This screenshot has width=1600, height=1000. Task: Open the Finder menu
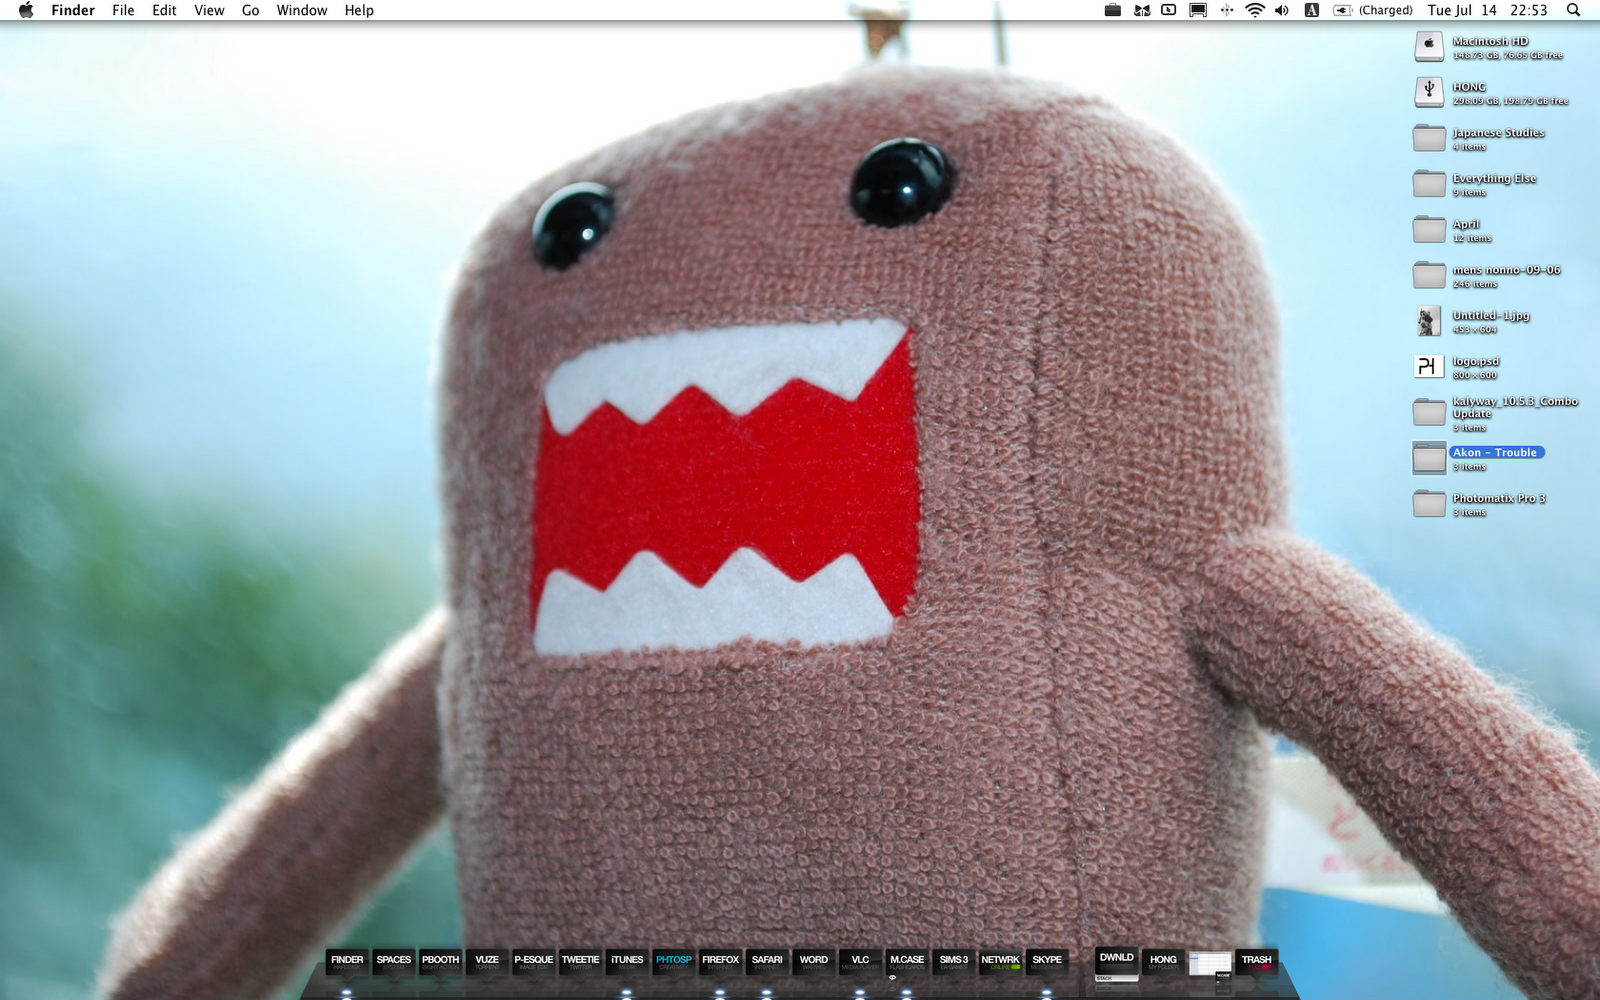73,10
